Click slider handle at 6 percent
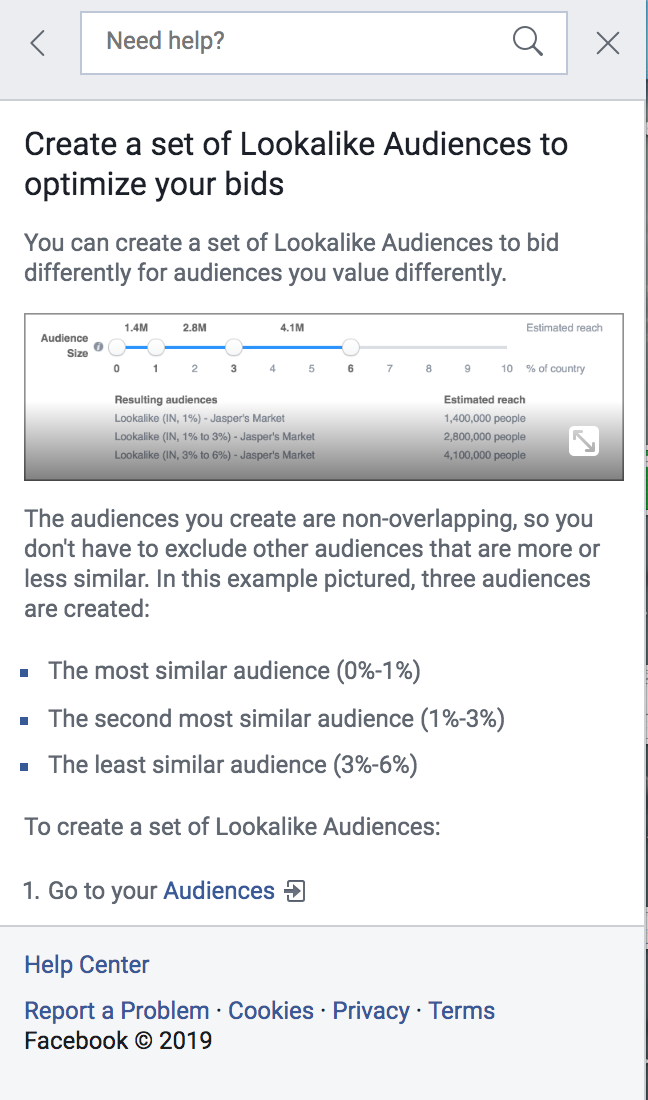The width and height of the screenshot is (648, 1100). [x=351, y=347]
